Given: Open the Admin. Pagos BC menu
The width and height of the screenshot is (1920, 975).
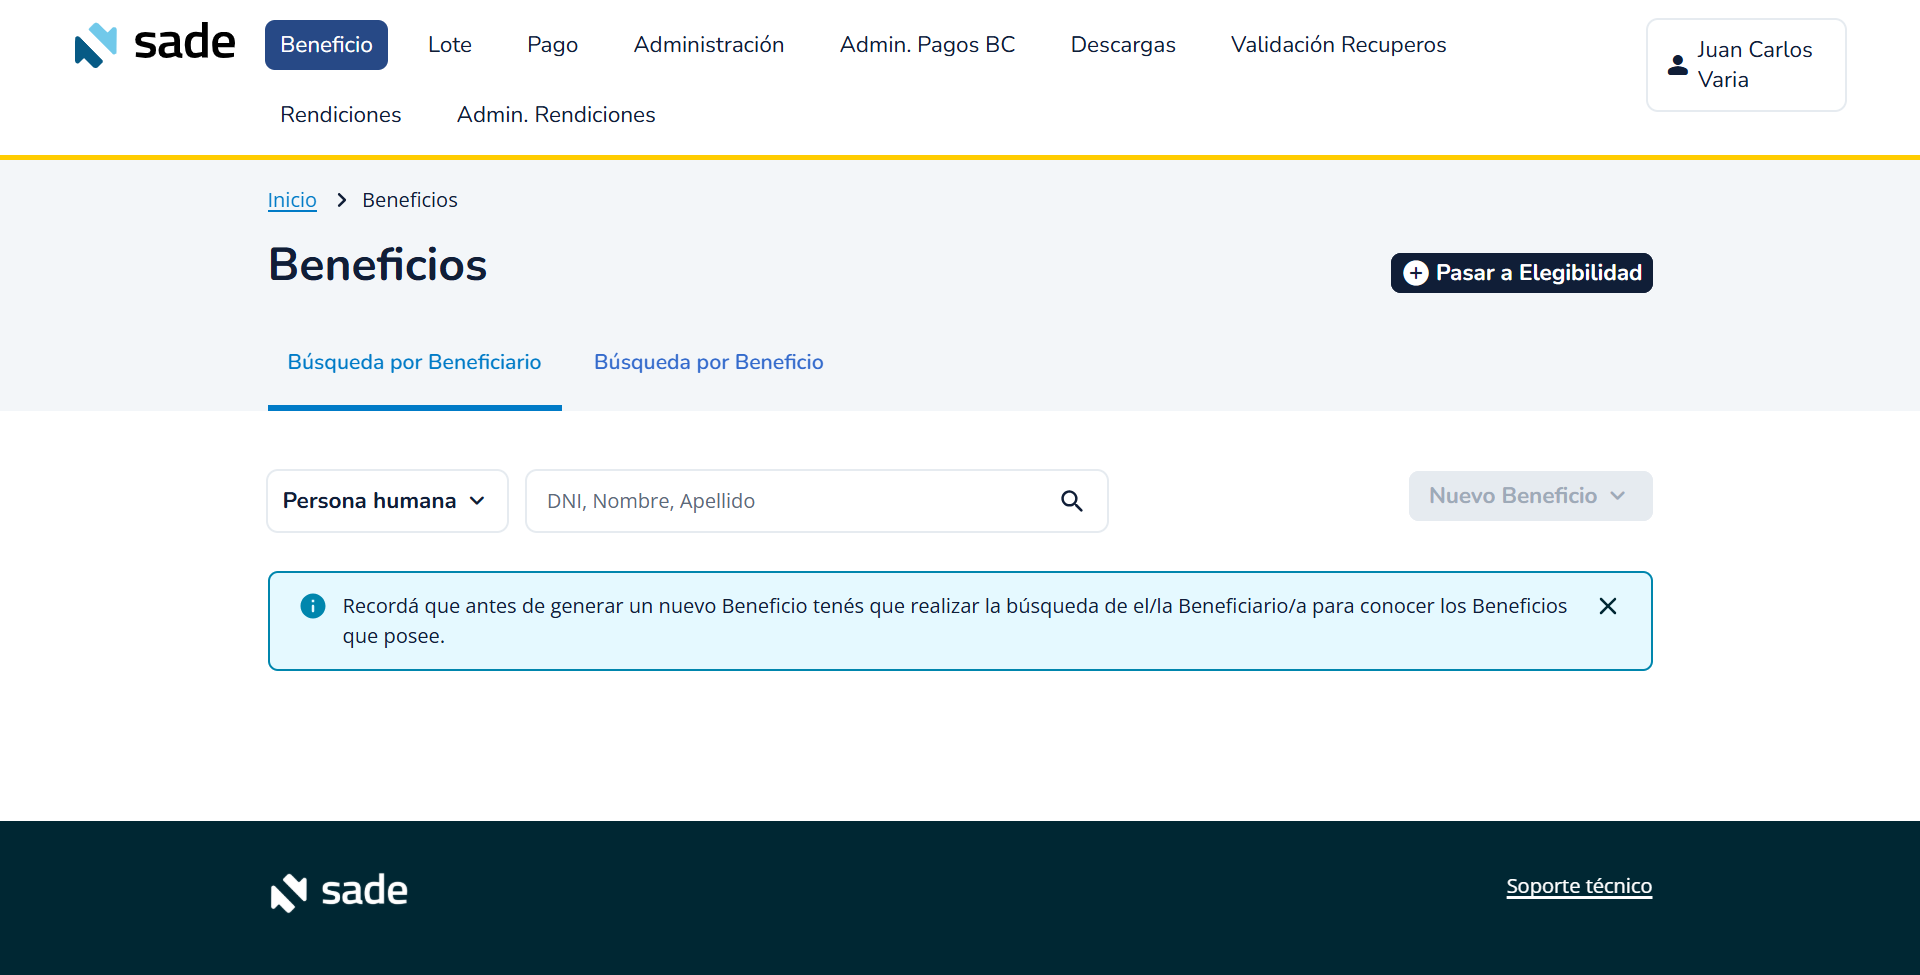Looking at the screenshot, I should point(926,44).
